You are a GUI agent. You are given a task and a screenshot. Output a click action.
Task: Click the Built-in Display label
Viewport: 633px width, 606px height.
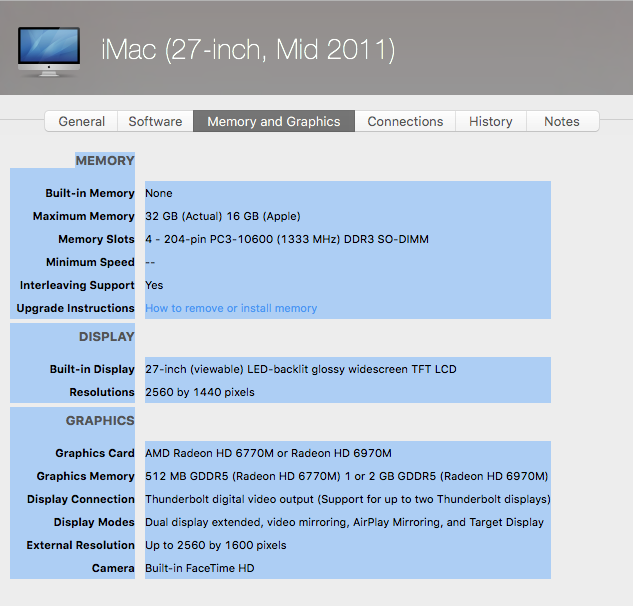click(x=92, y=369)
